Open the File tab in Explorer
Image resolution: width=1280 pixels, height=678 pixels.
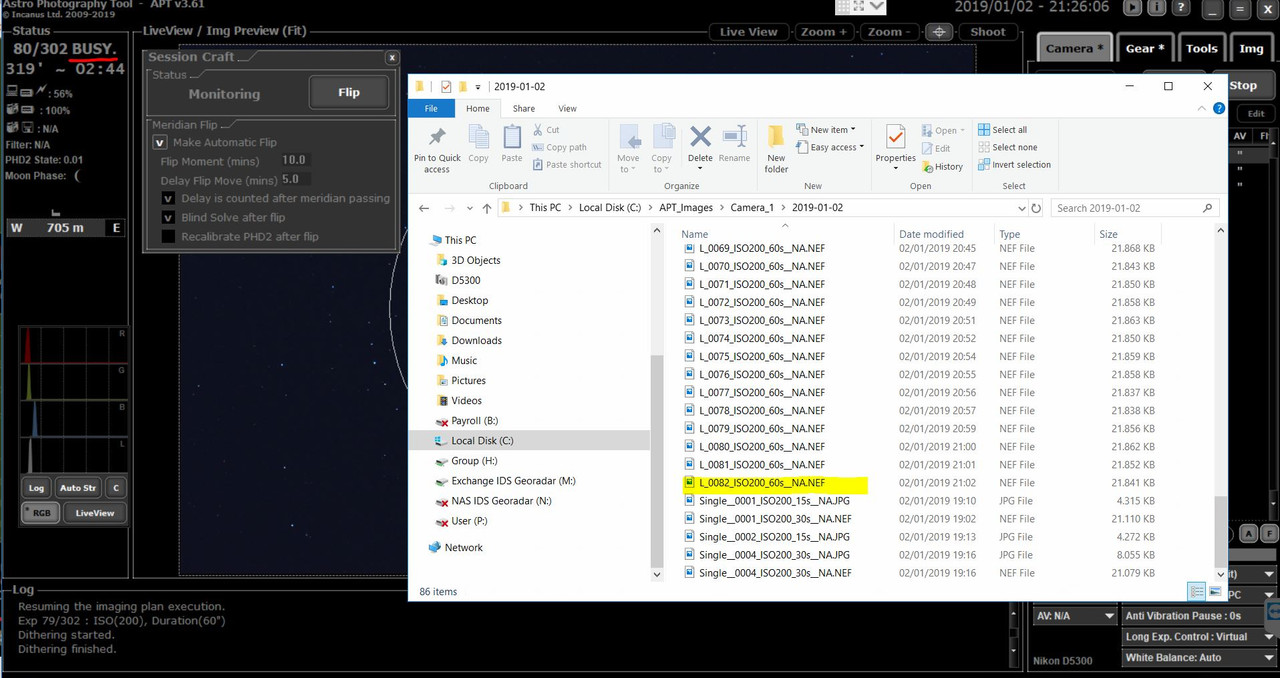click(x=431, y=108)
